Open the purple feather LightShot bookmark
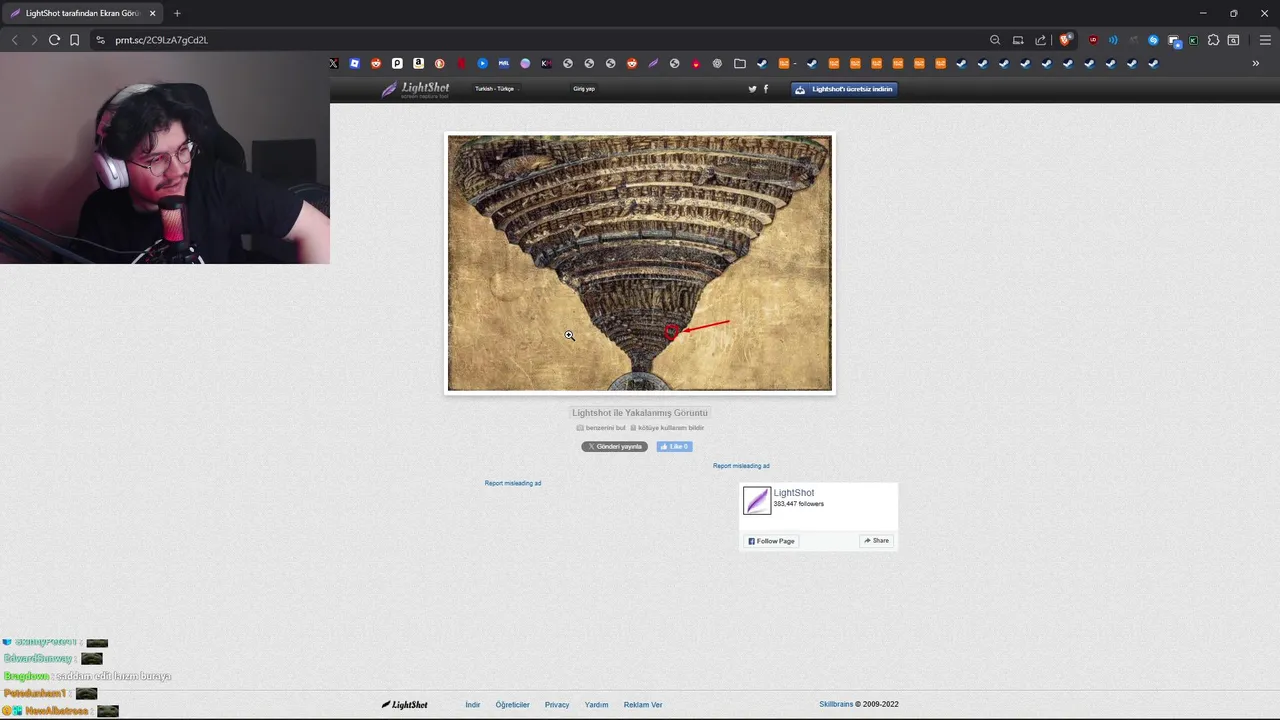Viewport: 1280px width, 720px height. [653, 63]
